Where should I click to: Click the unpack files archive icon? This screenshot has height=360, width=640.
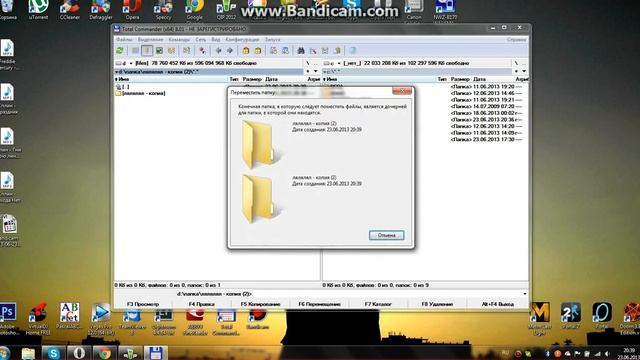(x=258, y=51)
